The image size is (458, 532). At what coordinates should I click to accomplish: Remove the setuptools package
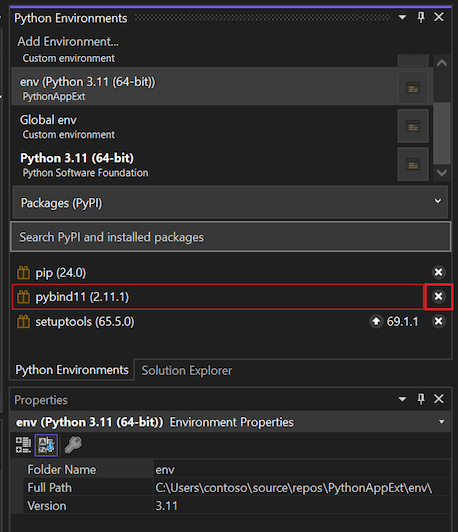(438, 321)
